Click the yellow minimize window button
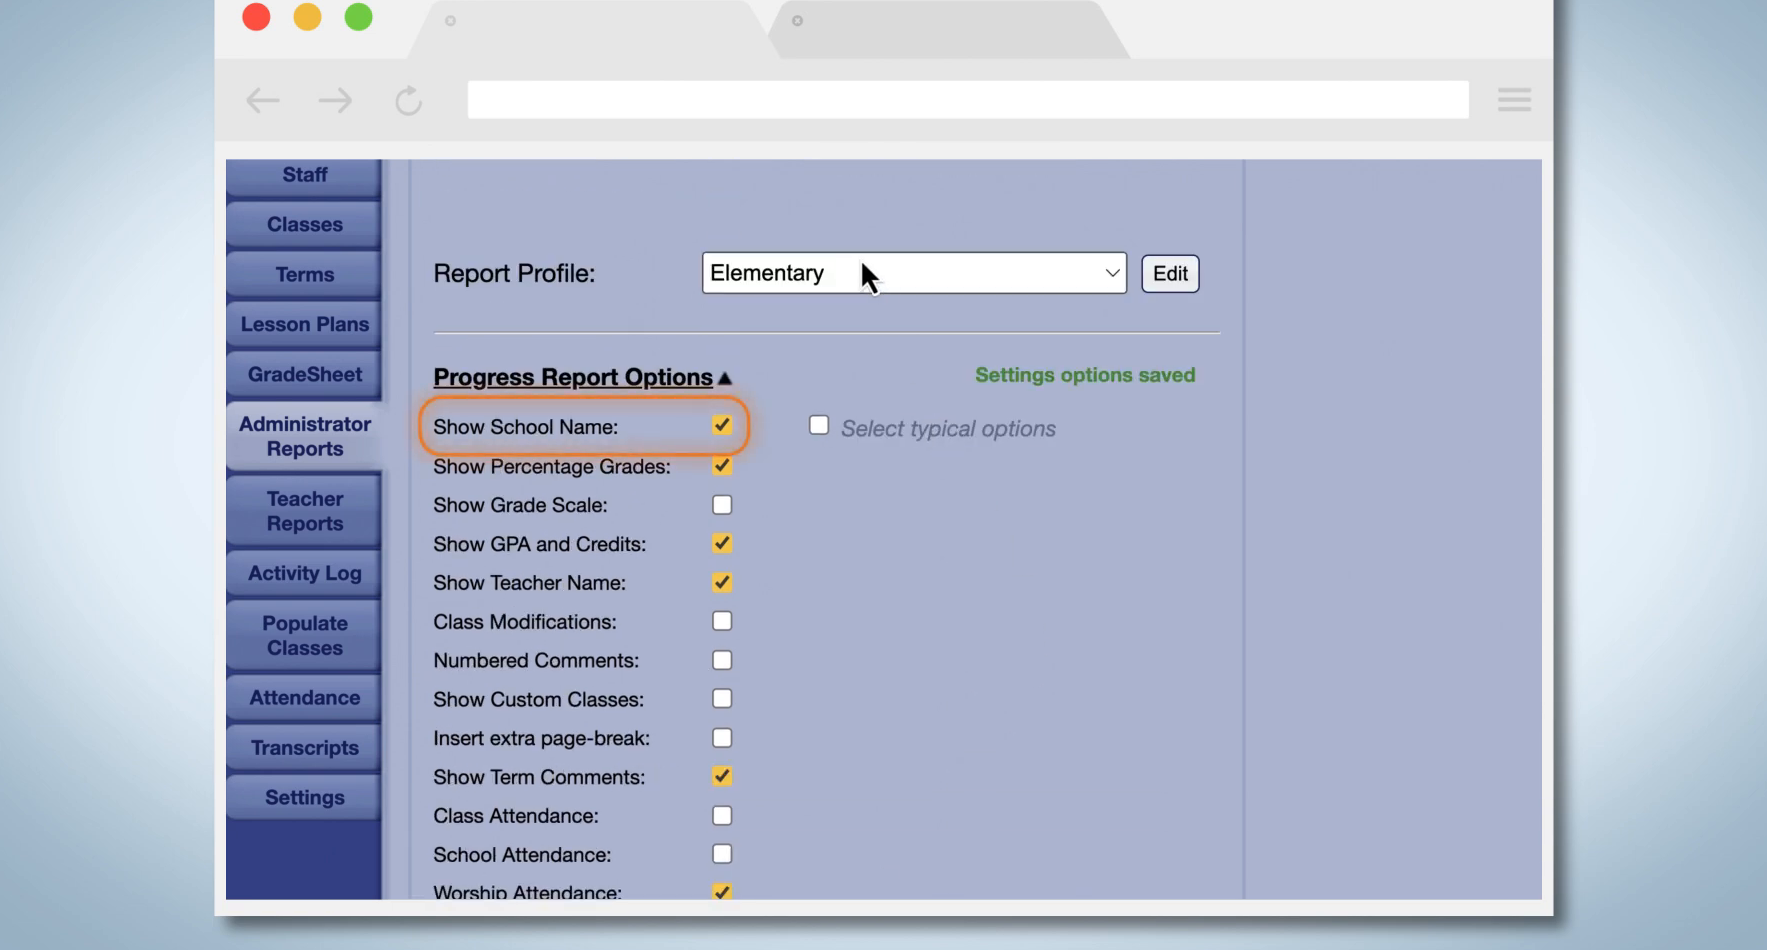This screenshot has height=950, width=1767. click(307, 17)
